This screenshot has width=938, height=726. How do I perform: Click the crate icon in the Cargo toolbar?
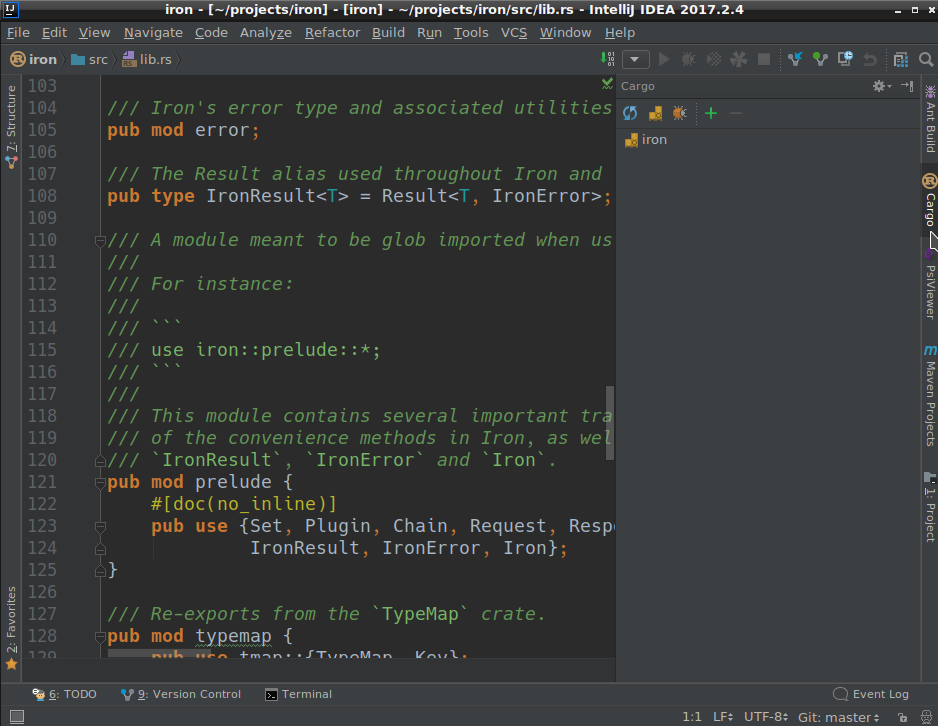click(655, 113)
